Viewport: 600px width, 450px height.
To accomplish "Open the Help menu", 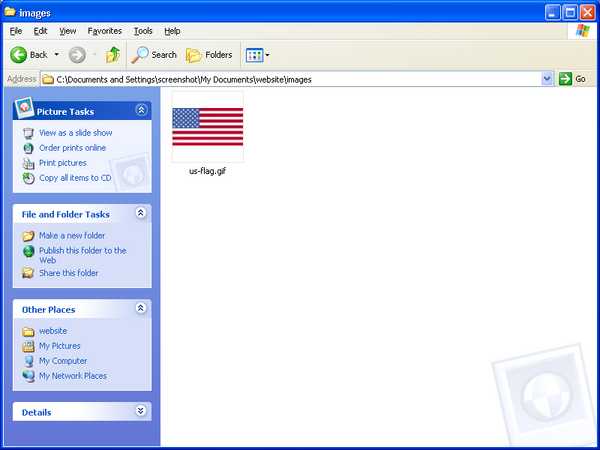I will pyautogui.click(x=172, y=31).
